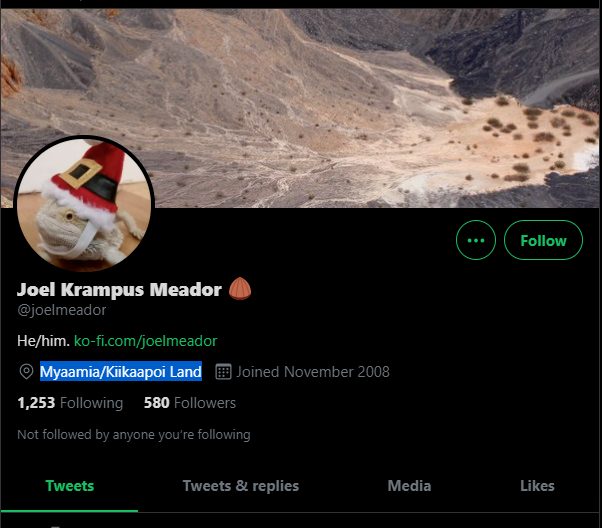This screenshot has height=528, width=602.
Task: Open the lizard profile picture
Action: point(84,204)
